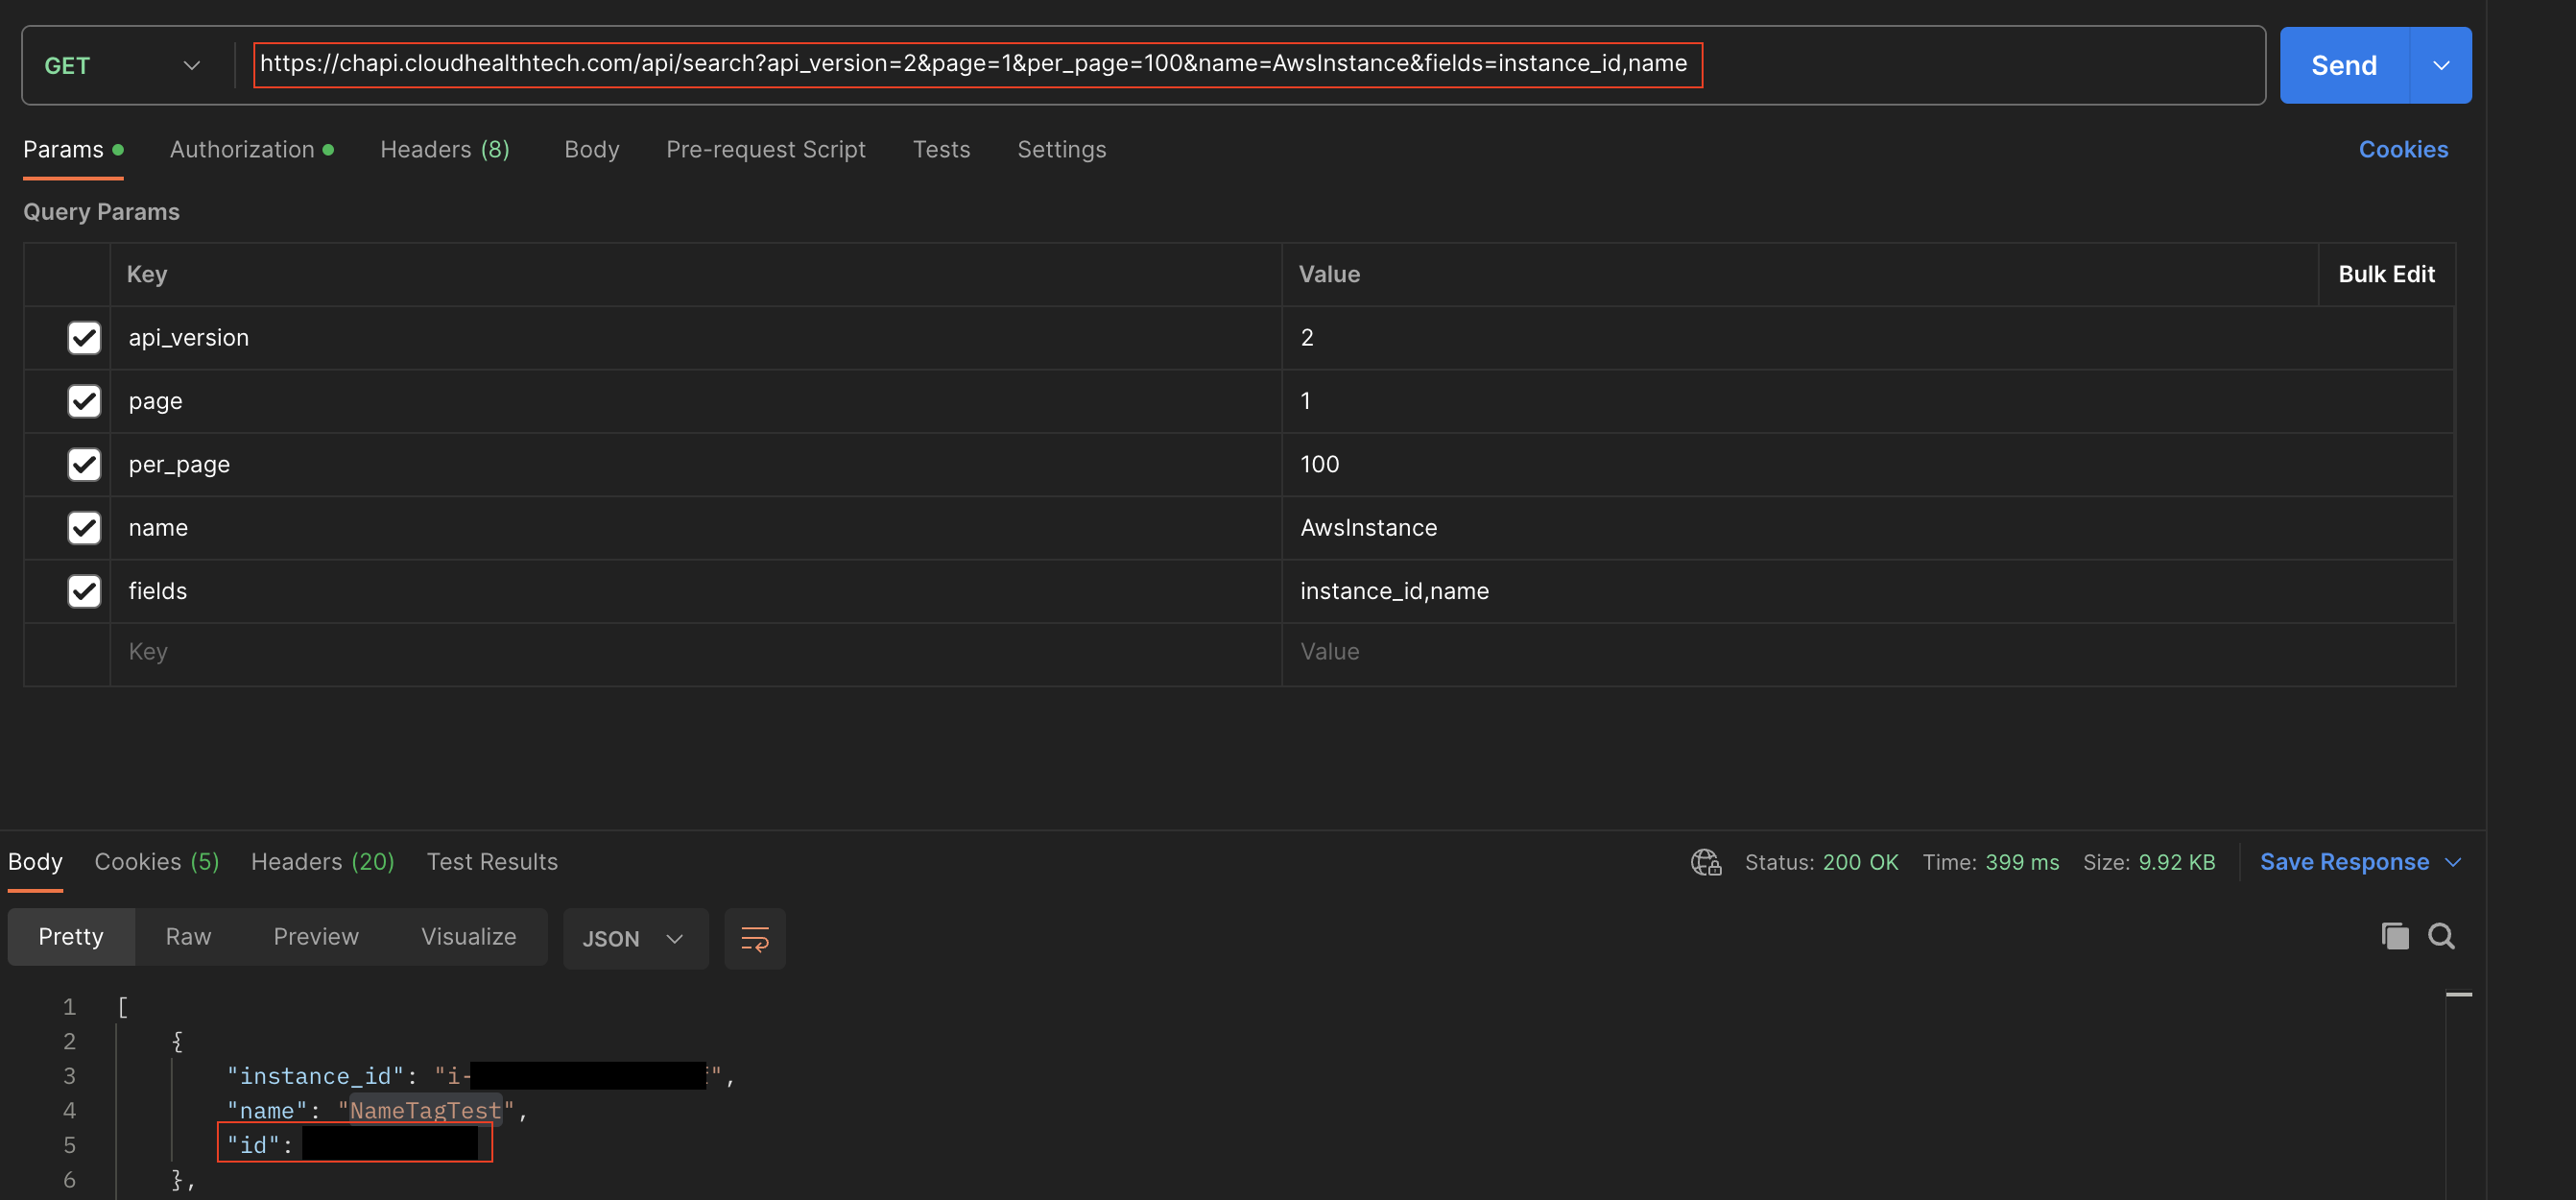Open the Headers (8) request tab

(444, 150)
